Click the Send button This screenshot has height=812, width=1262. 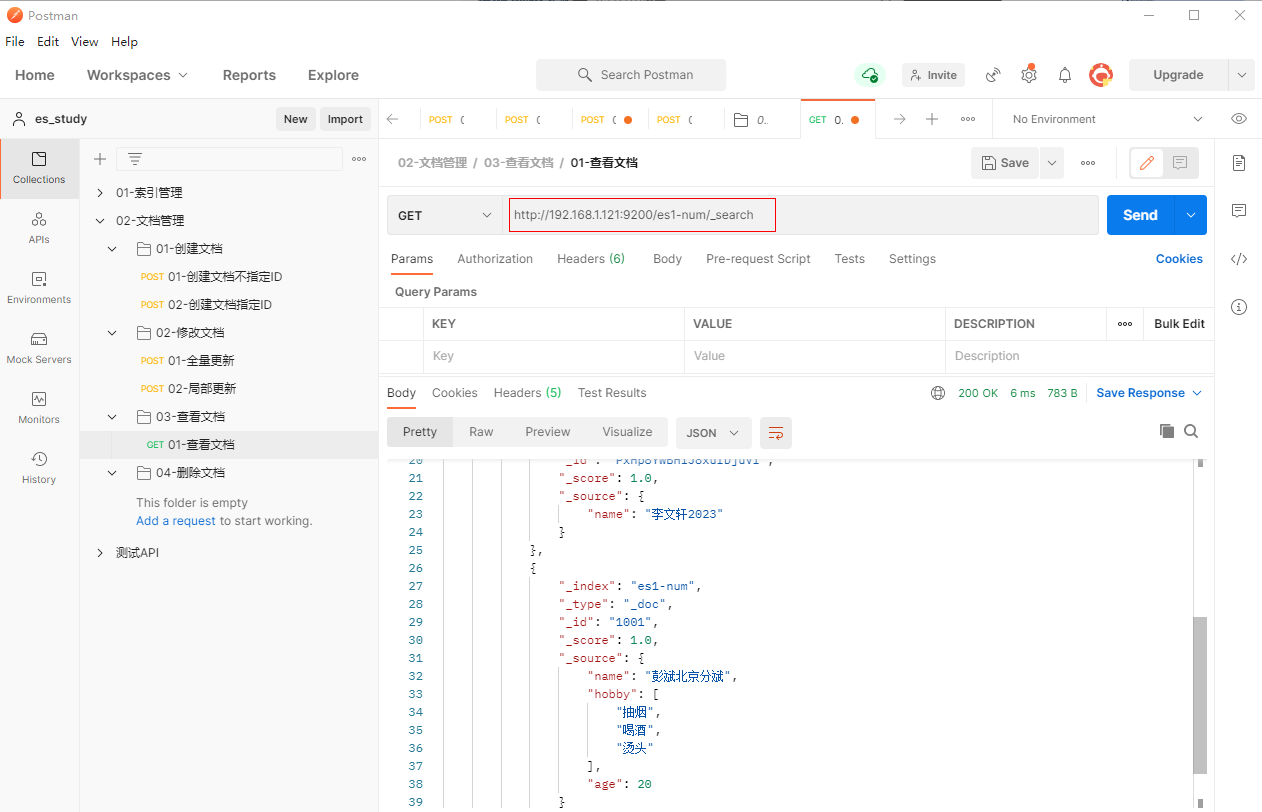pos(1140,215)
